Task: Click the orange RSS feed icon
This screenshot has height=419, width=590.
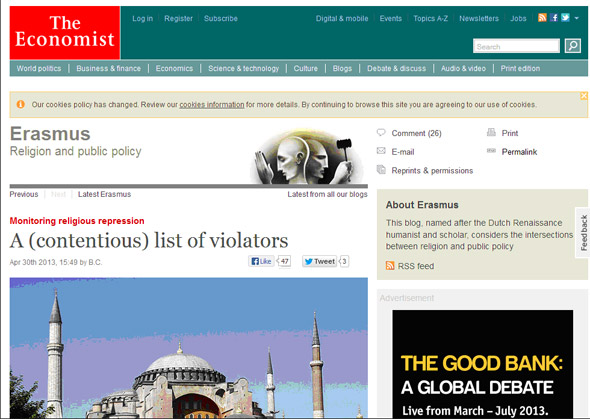Action: [x=390, y=266]
